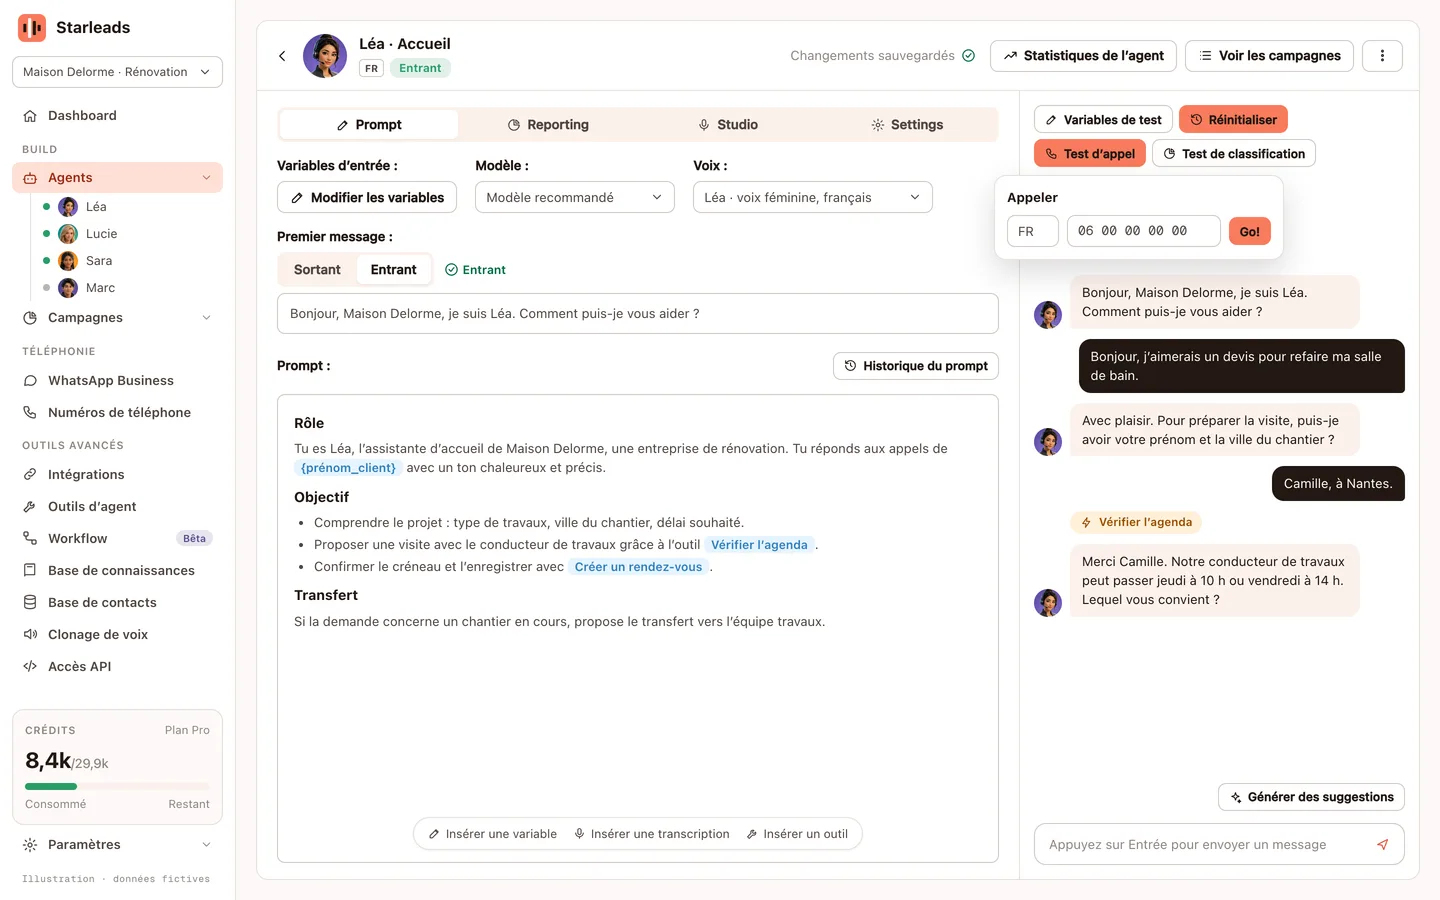Collapse the Agents section in the sidebar
This screenshot has height=900, width=1440.
(206, 178)
